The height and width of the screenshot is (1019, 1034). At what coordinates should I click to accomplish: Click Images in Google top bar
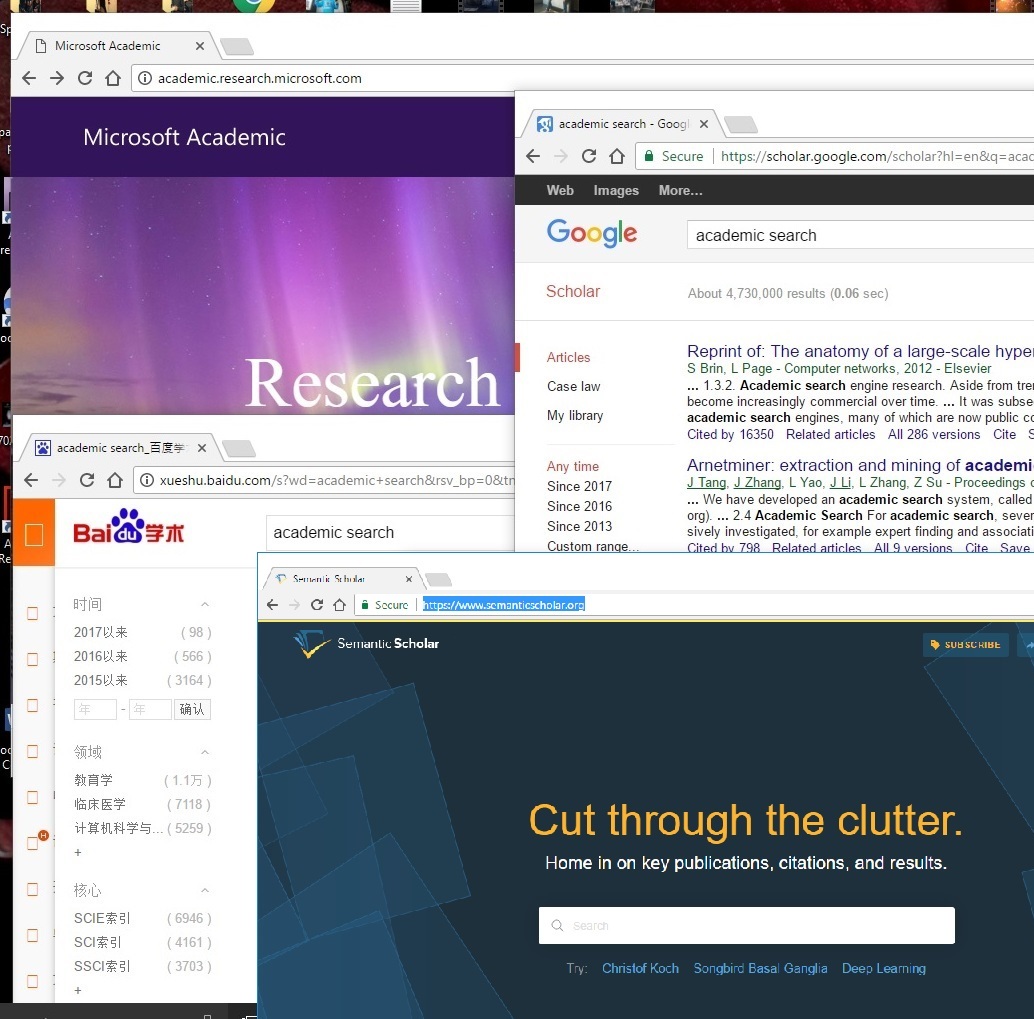point(616,191)
